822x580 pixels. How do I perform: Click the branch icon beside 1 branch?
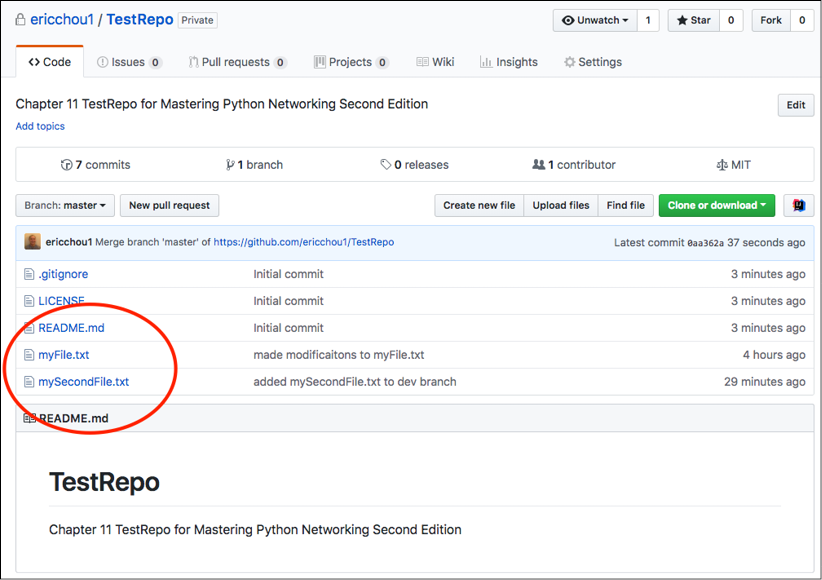pos(230,165)
